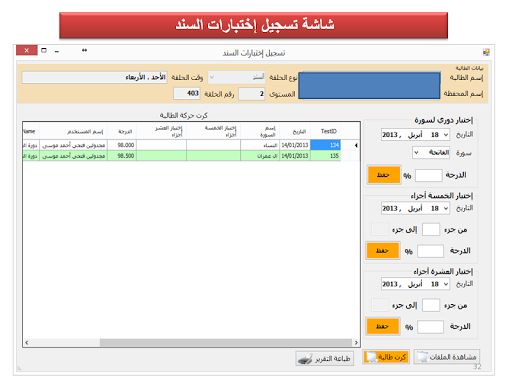Viewport: 512px width, 384px height.
Task: Expand the سورة Al-Fatiha combo box
Action: (416, 153)
